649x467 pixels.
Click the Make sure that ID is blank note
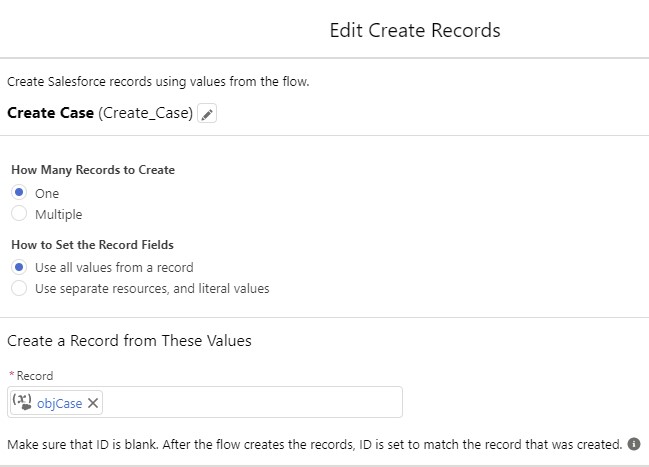315,444
